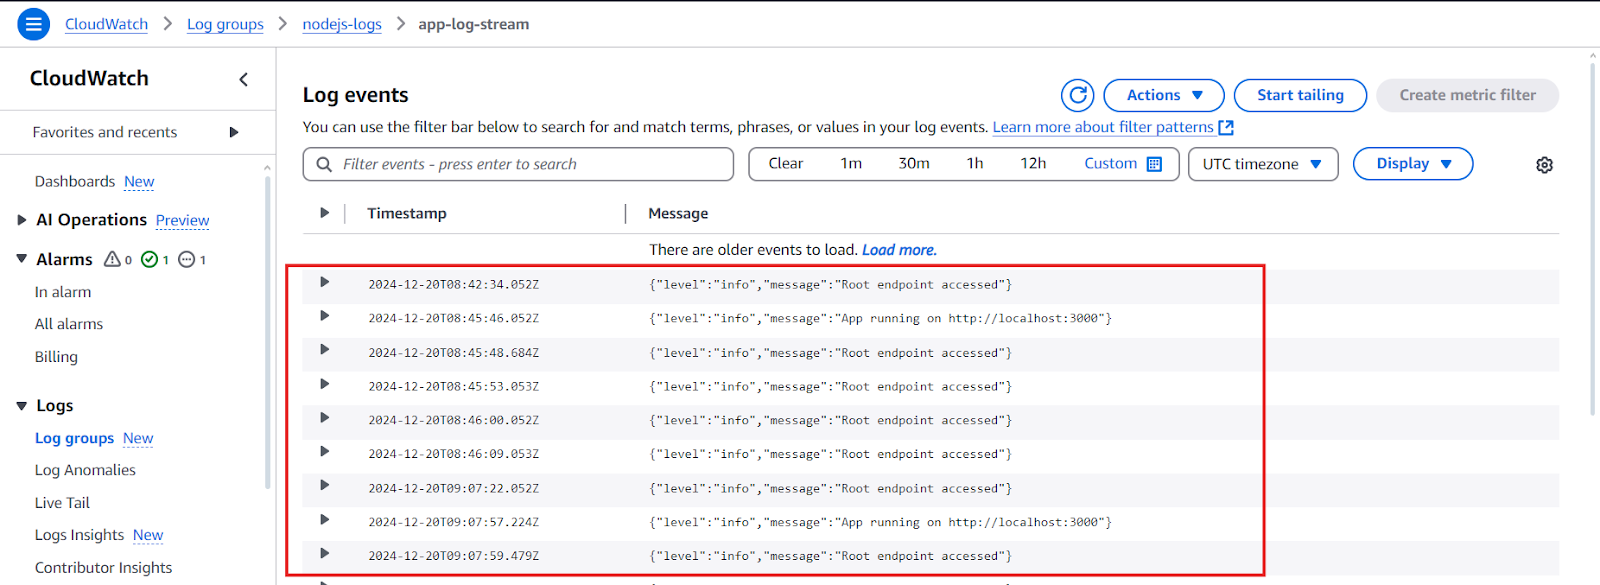Open Log Anomalies sidebar item
The height and width of the screenshot is (585, 1600).
click(x=85, y=470)
